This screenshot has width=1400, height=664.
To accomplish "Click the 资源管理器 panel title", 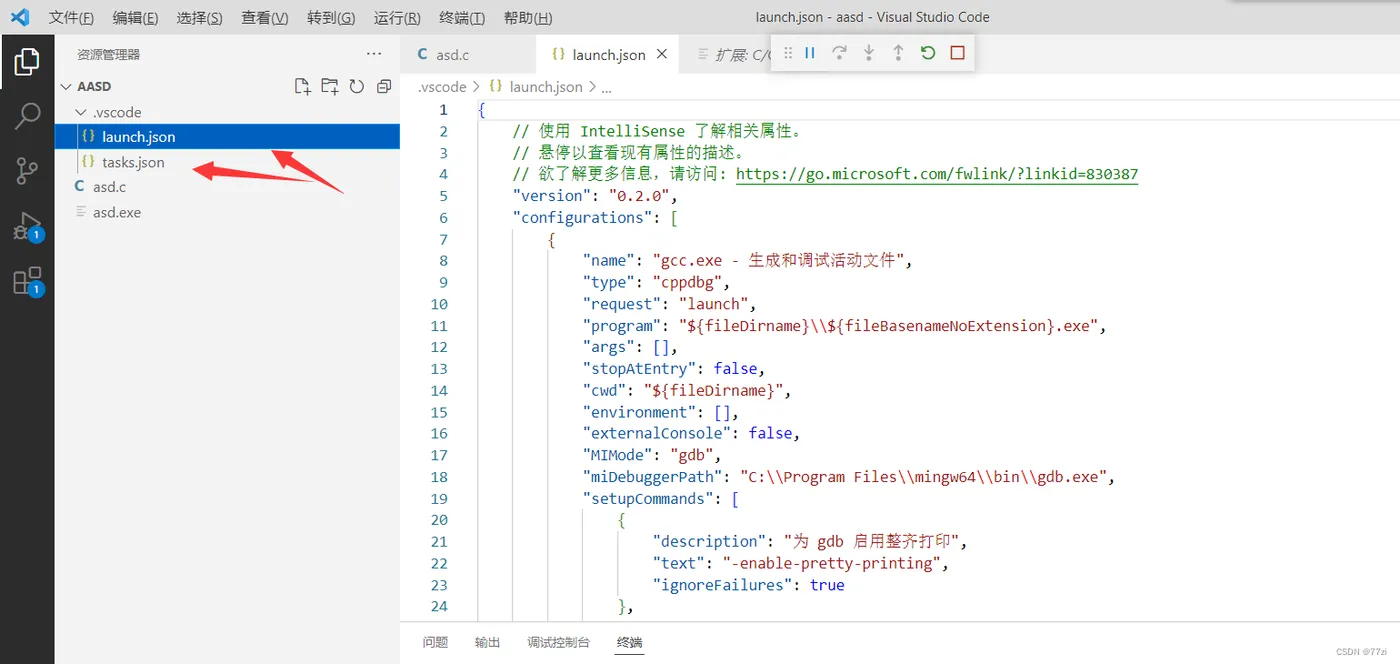I will 109,54.
